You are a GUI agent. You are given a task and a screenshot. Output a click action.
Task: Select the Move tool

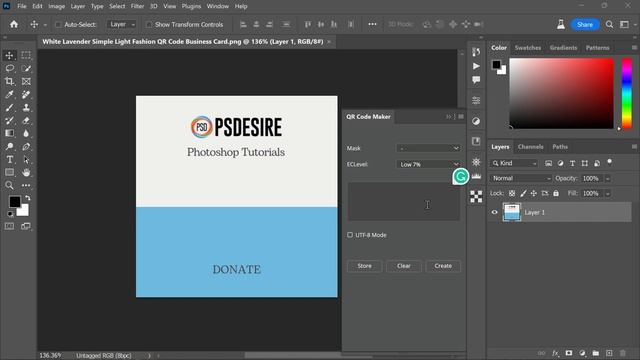point(9,55)
